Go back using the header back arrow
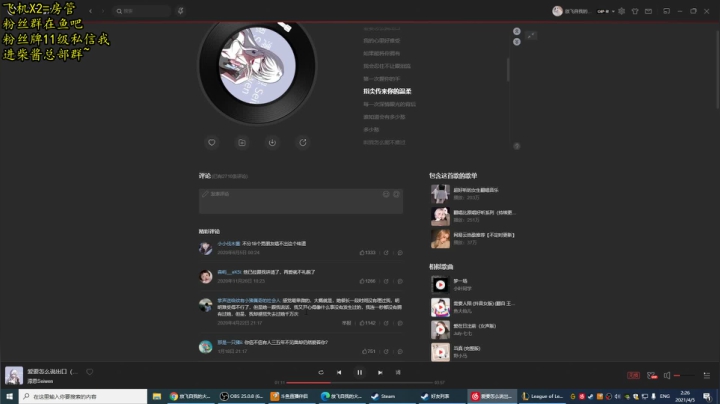 pos(90,11)
